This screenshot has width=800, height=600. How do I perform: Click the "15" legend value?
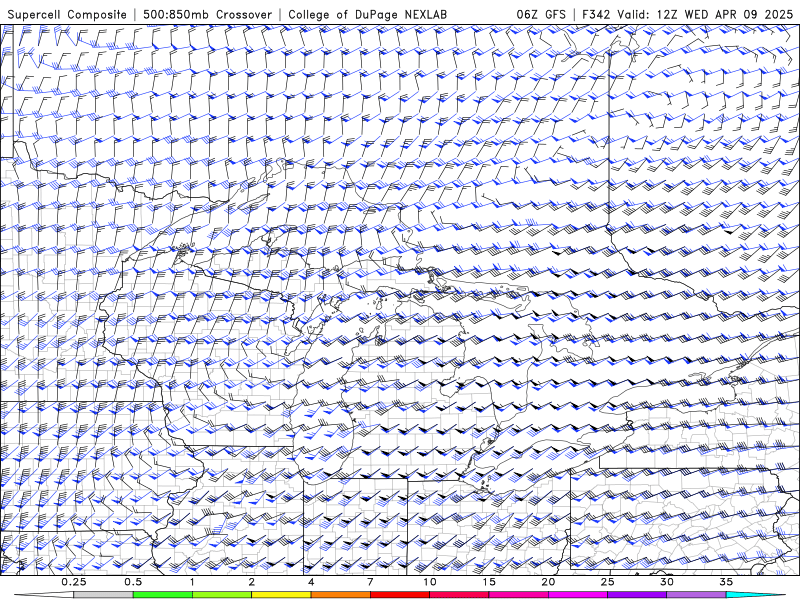(489, 582)
